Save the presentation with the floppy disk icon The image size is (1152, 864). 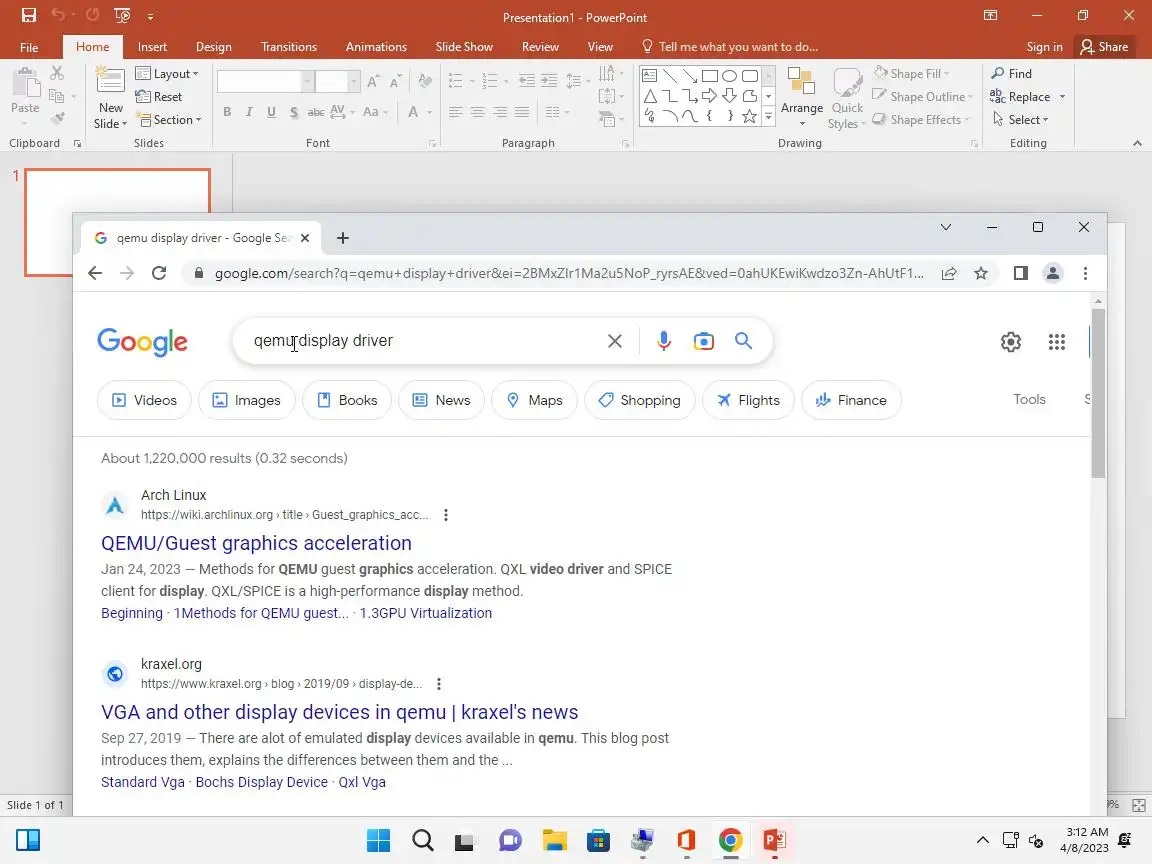29,15
